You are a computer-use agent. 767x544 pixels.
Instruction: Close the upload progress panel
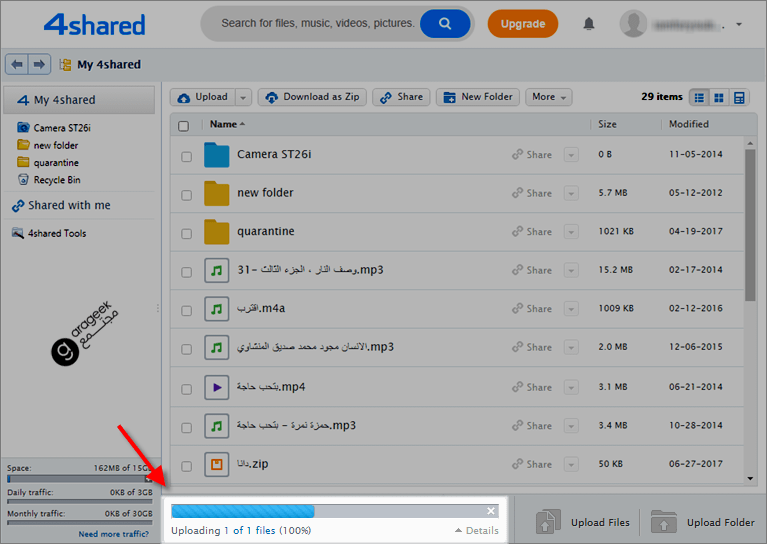pos(491,511)
